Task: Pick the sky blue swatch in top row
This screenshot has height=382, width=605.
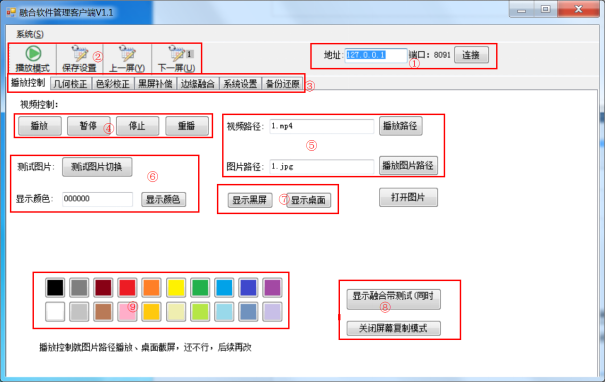Action: tap(224, 287)
